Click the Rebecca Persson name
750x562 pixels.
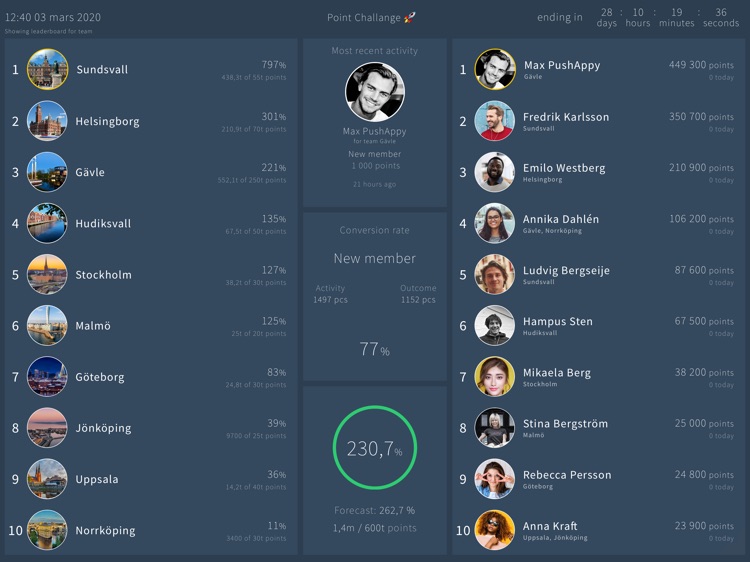567,475
